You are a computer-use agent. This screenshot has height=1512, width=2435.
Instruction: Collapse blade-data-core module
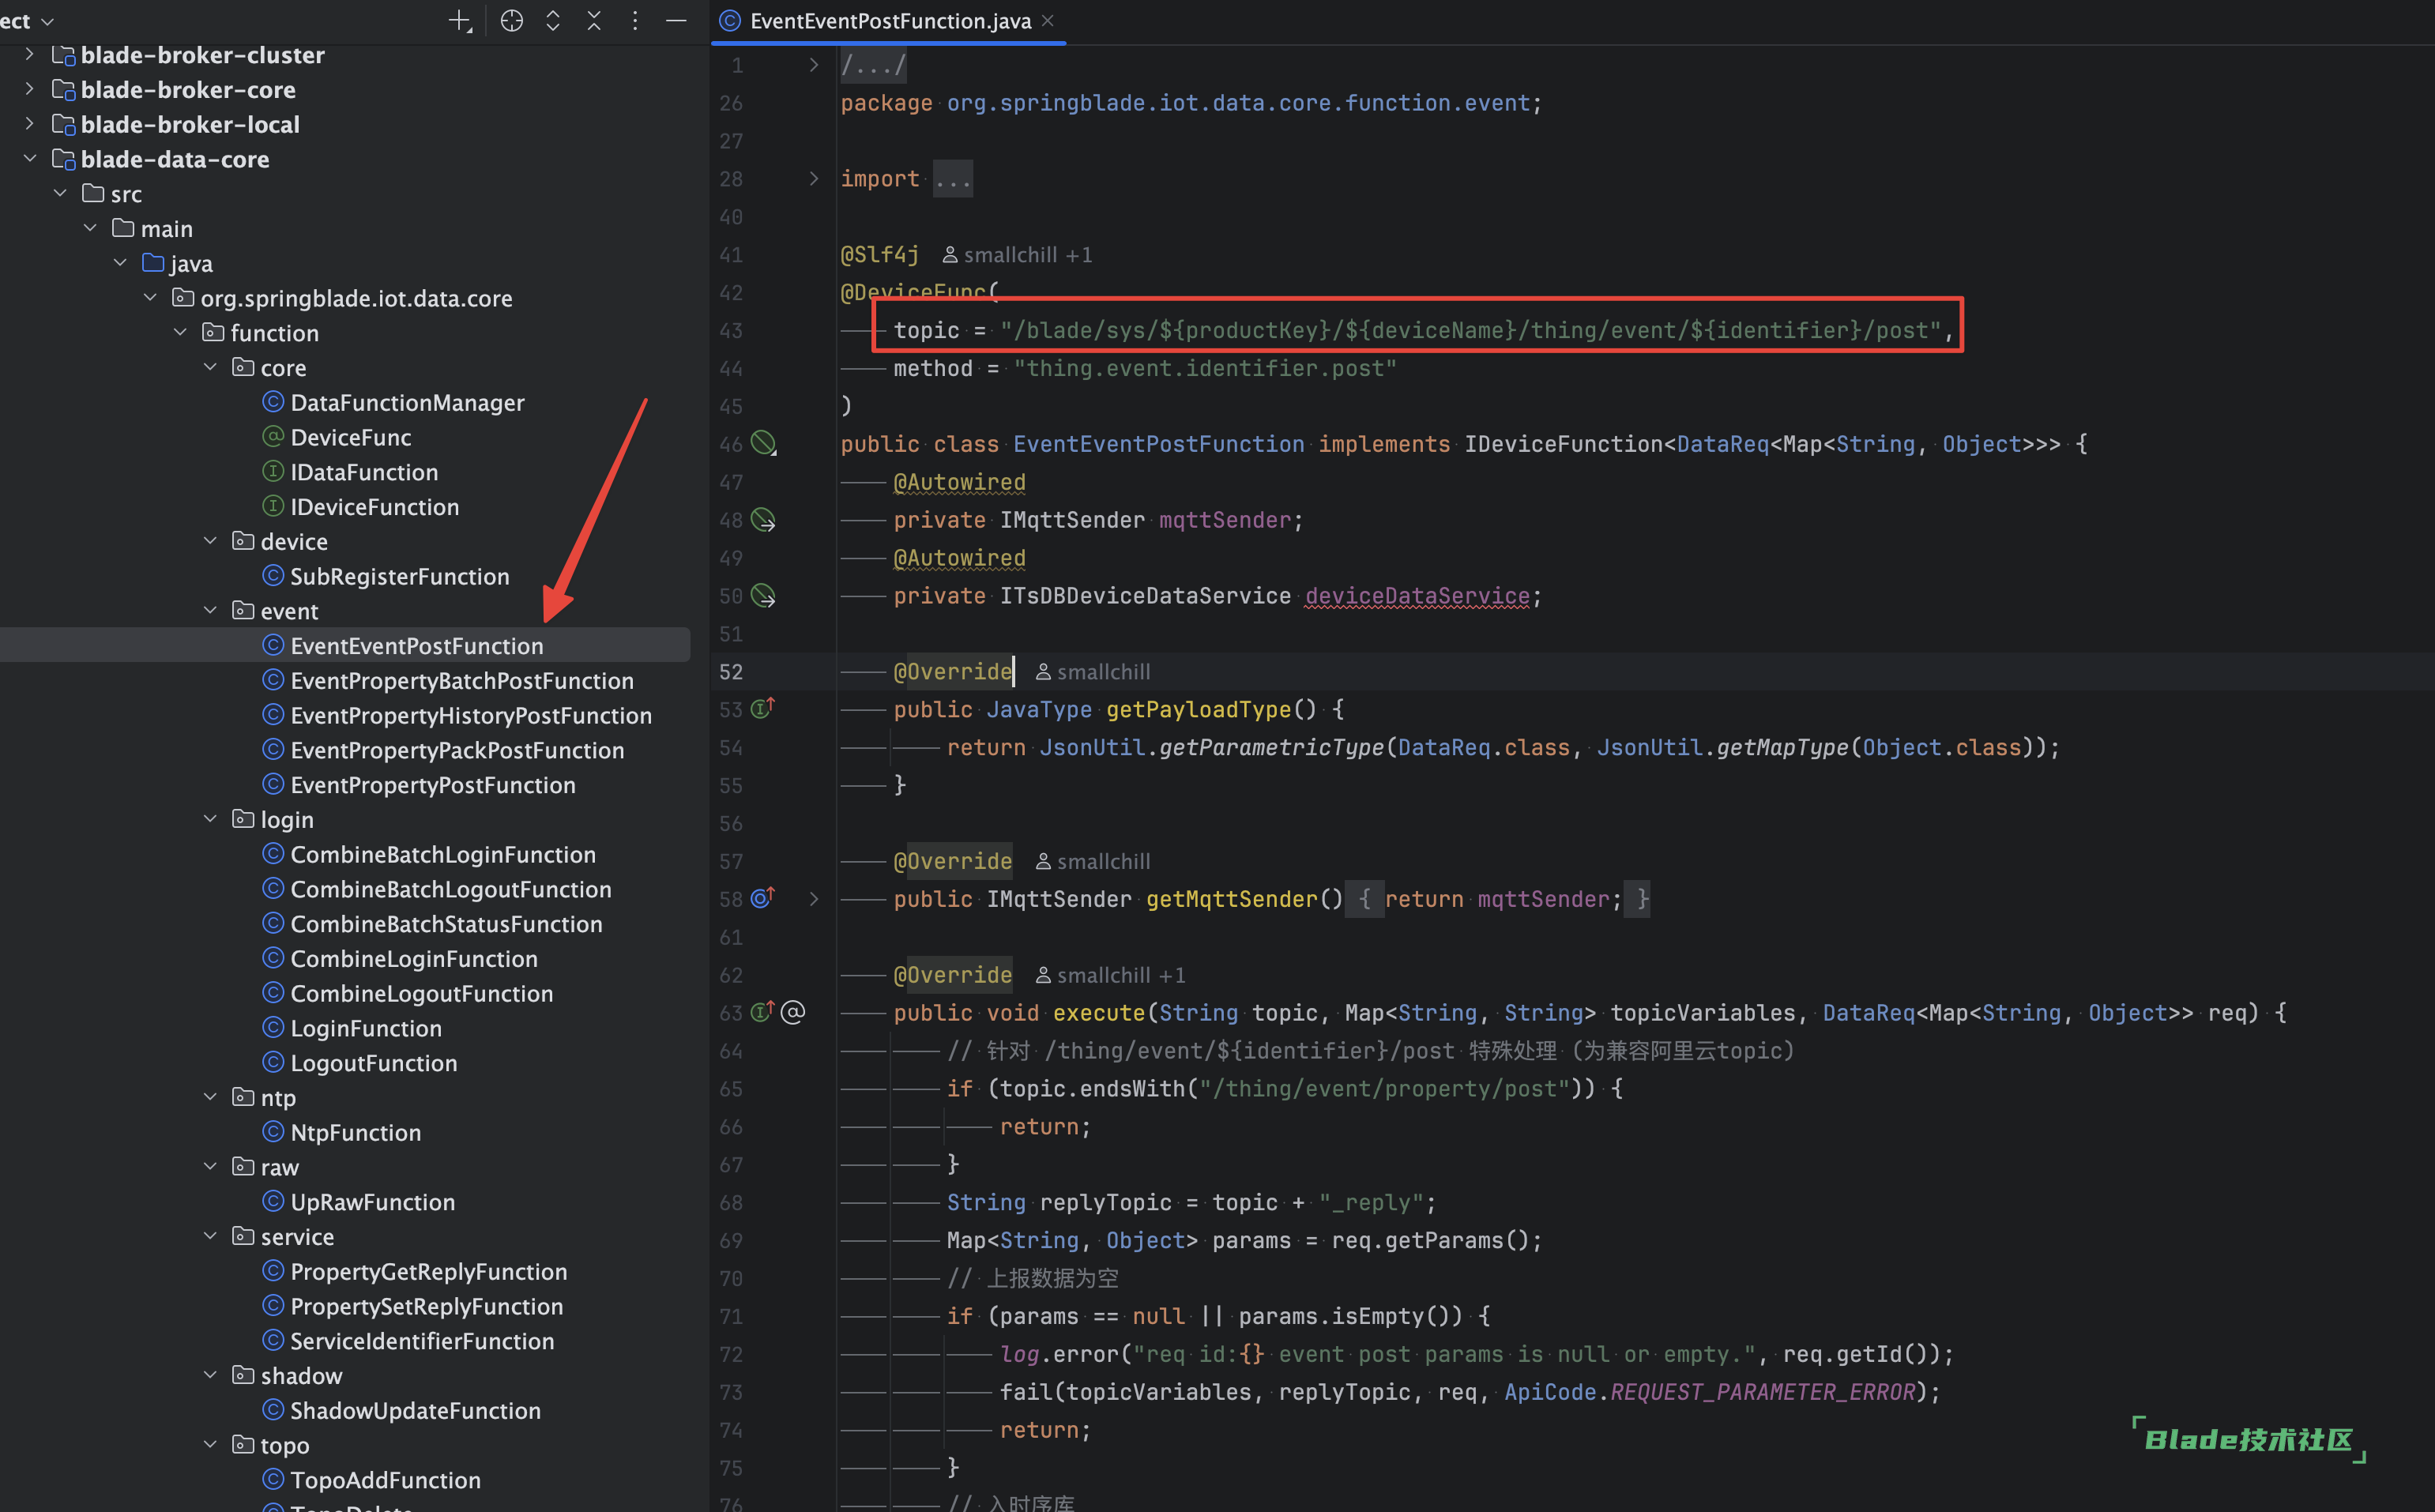point(30,159)
